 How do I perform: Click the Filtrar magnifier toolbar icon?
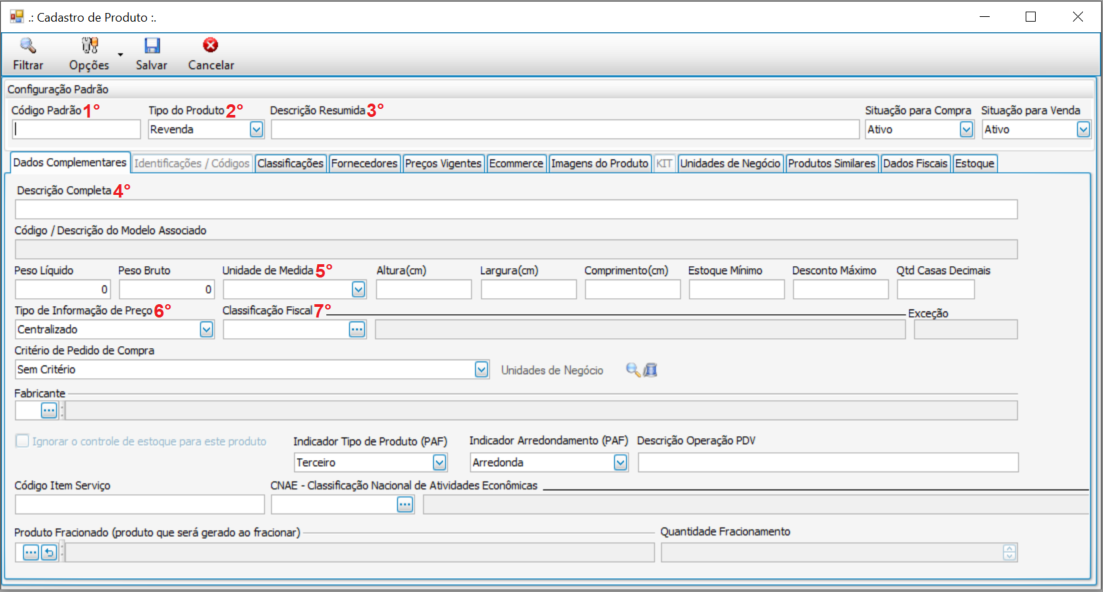click(28, 46)
